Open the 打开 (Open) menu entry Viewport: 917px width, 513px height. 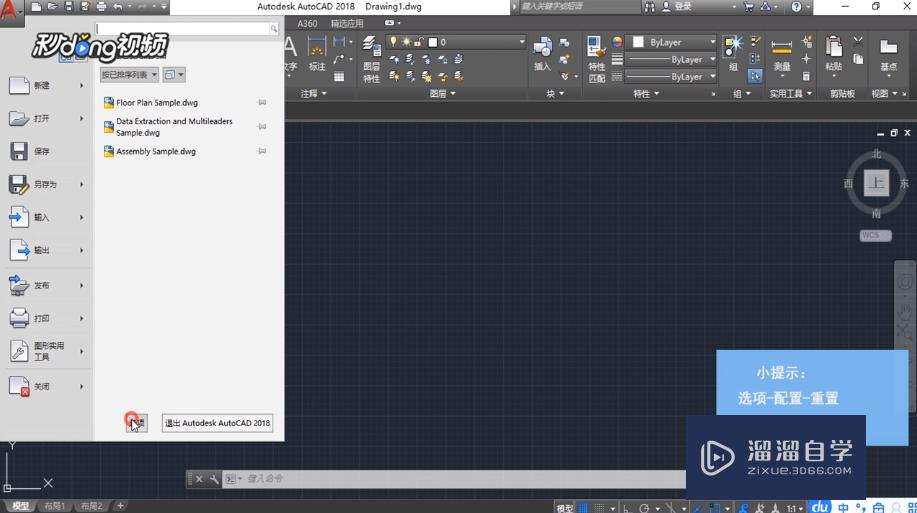(x=45, y=118)
